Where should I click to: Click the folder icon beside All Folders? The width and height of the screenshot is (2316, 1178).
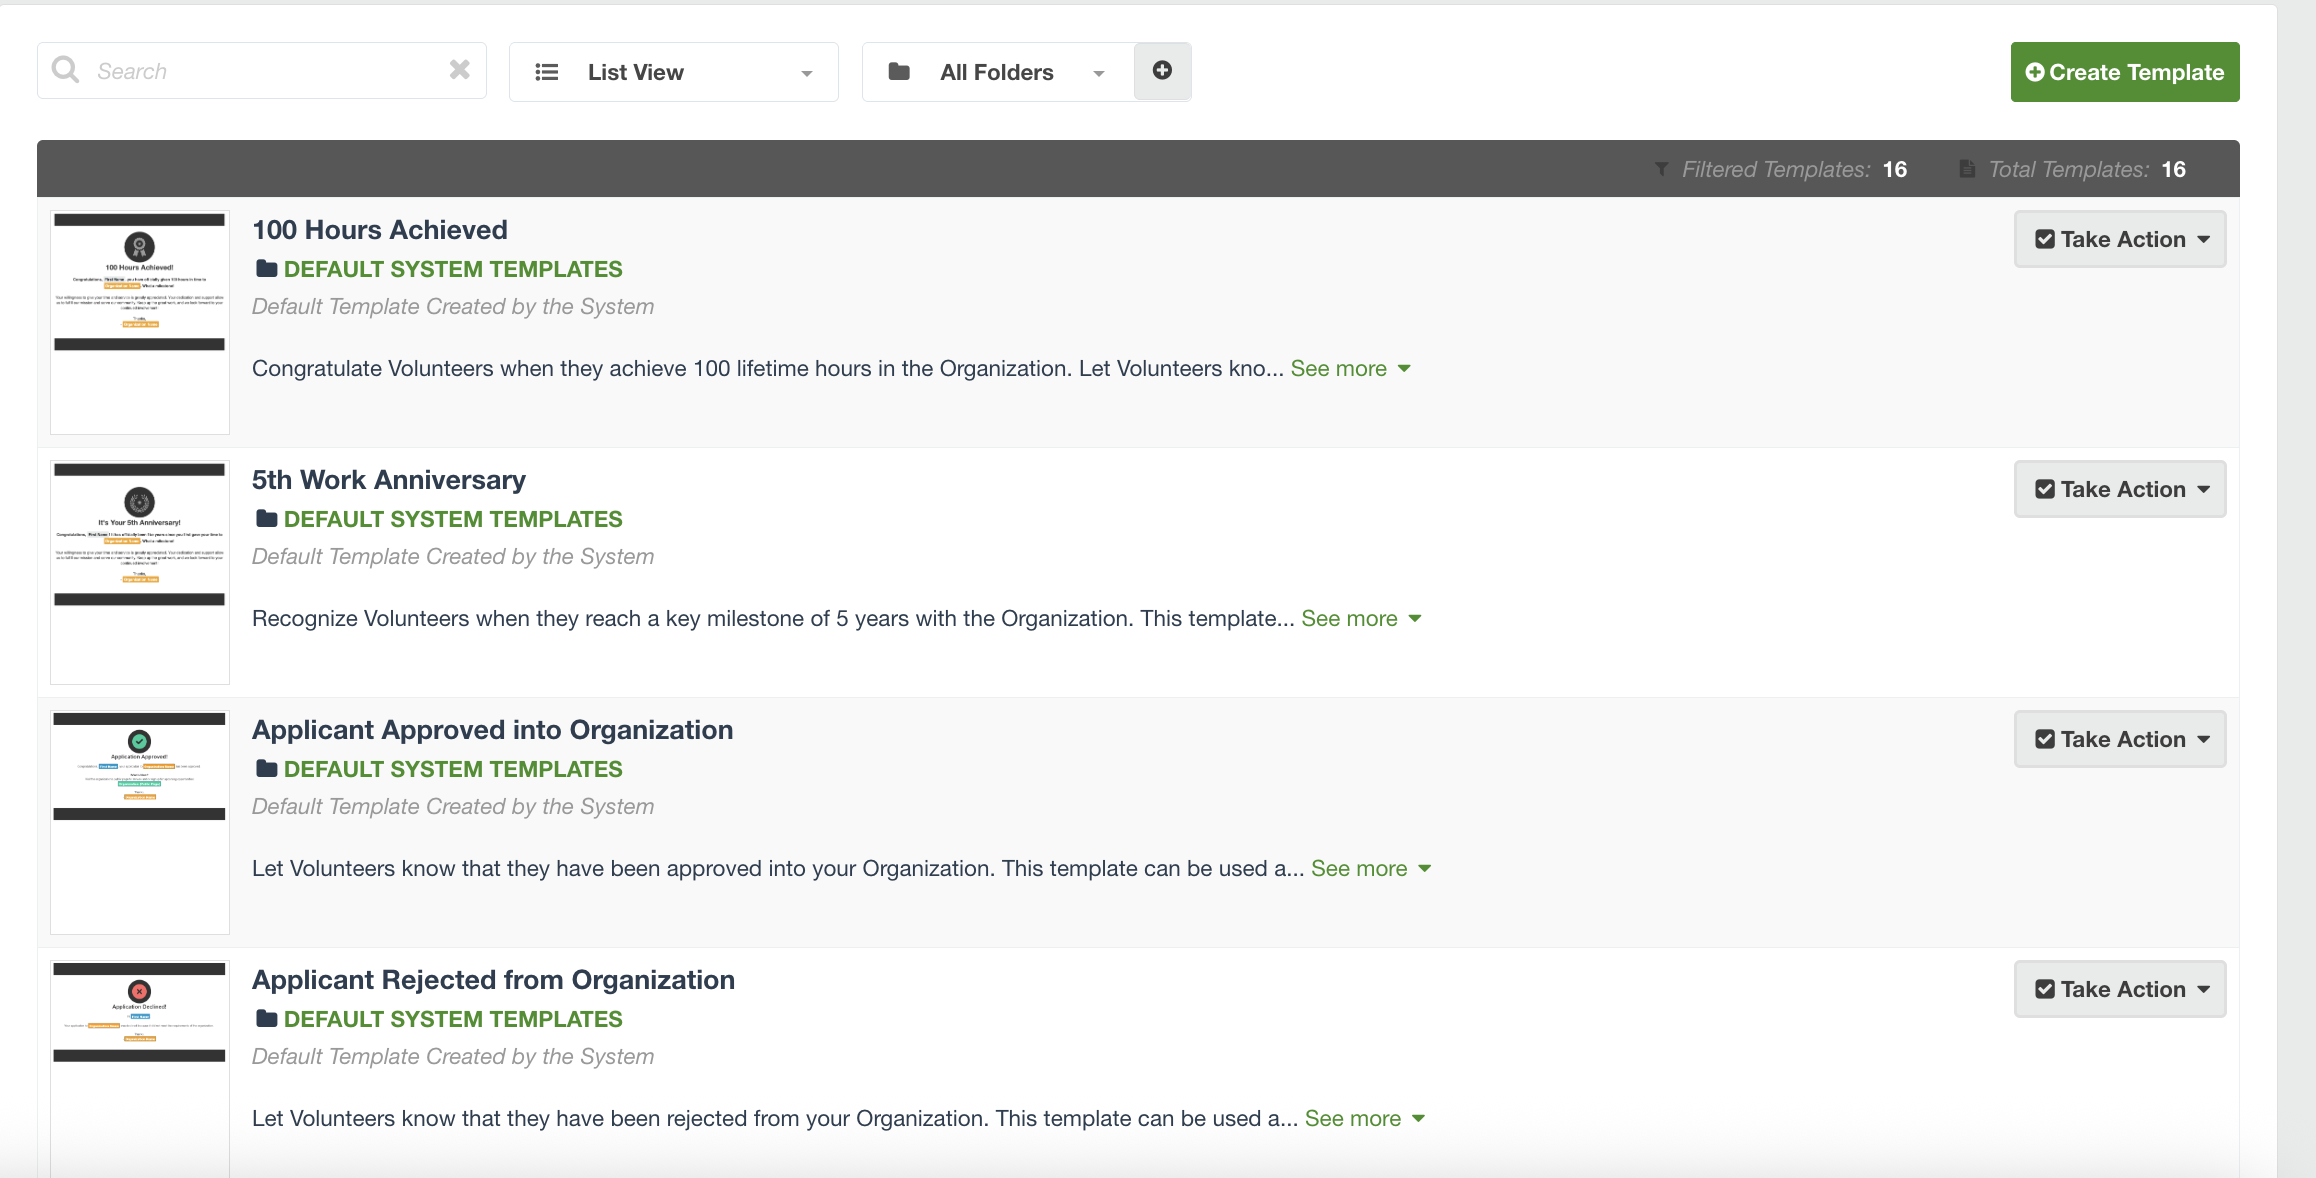coord(899,71)
